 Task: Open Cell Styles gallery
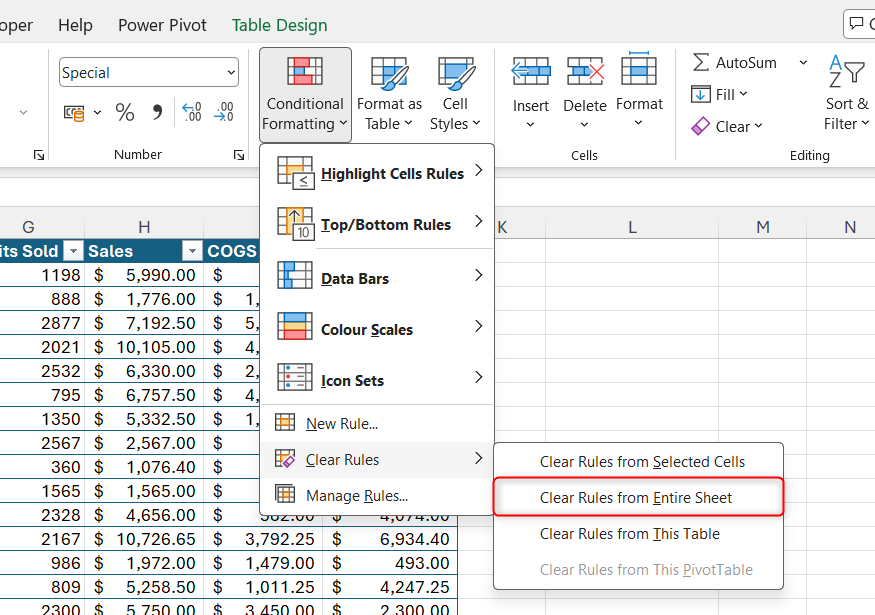click(x=455, y=94)
